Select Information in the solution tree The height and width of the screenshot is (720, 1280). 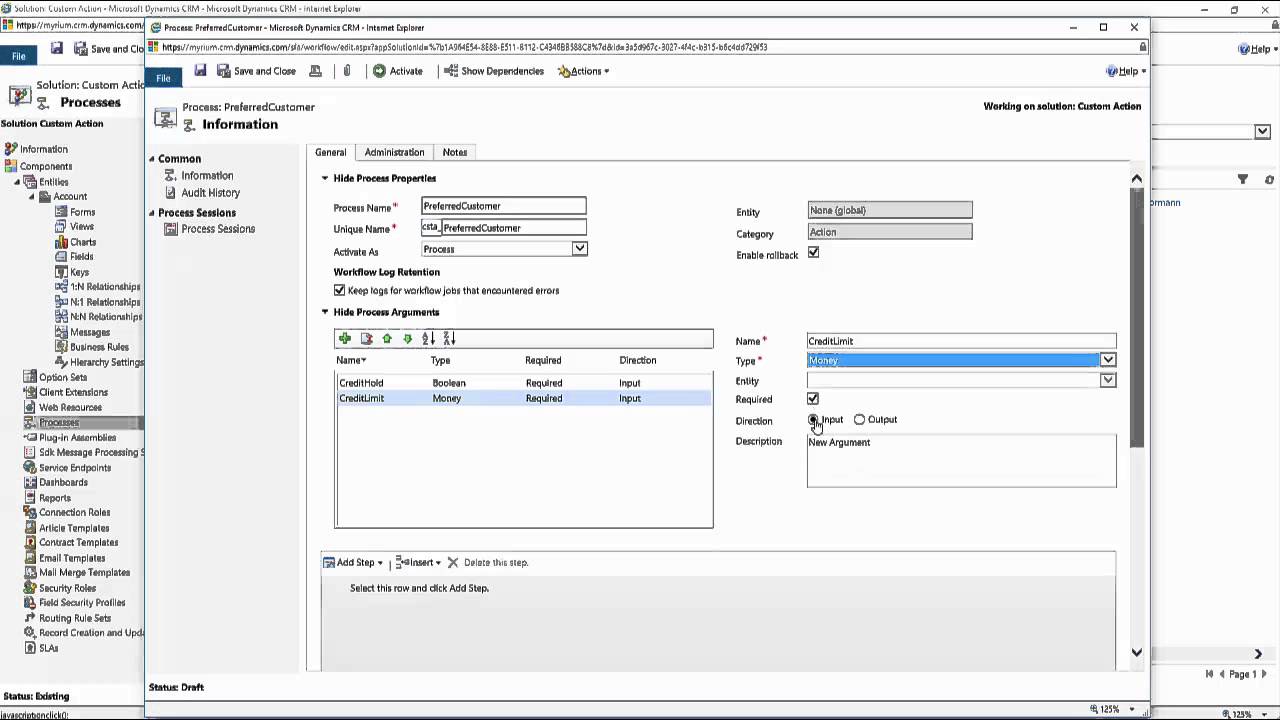click(43, 149)
